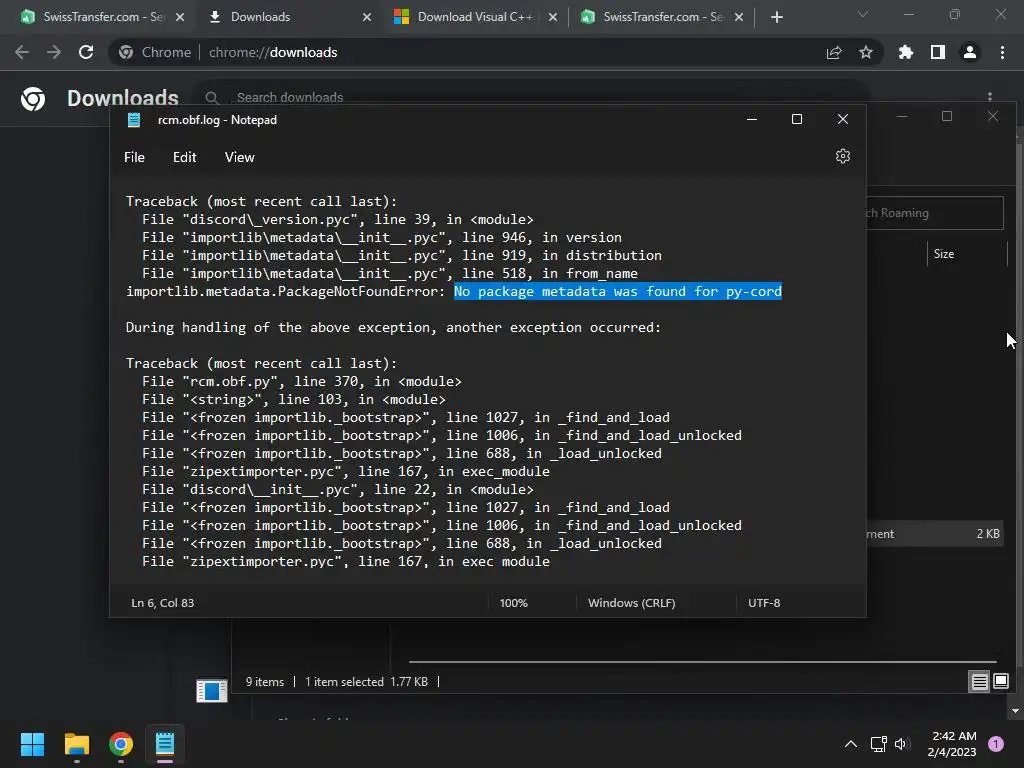Screen dimensions: 1024x768
Task: Click the Chrome logo on Downloads page
Action: coord(33,99)
